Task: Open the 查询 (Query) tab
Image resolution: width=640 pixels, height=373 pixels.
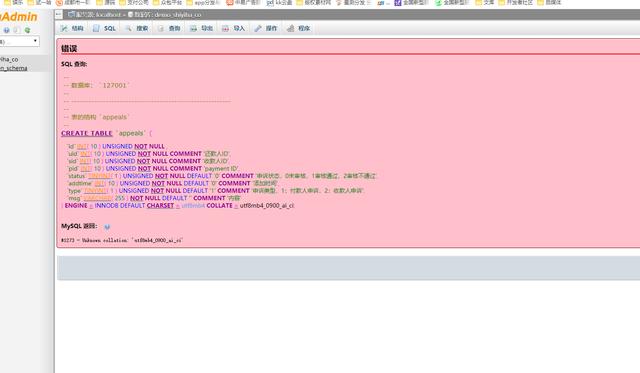Action: coord(169,29)
